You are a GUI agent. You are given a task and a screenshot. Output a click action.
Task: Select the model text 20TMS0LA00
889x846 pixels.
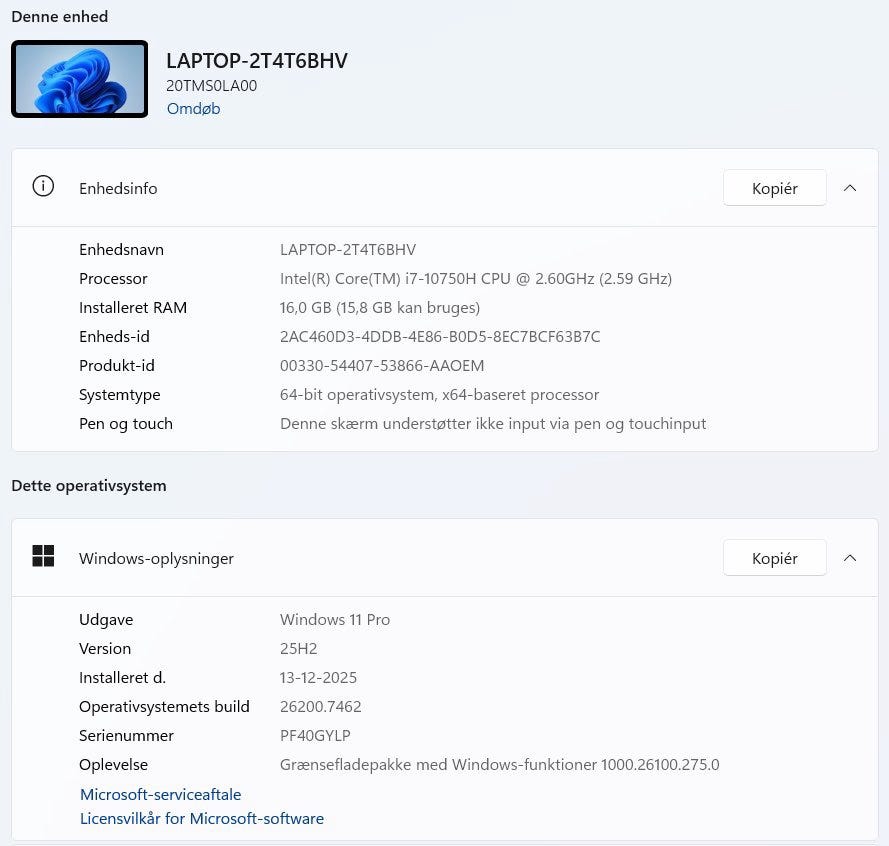point(211,86)
